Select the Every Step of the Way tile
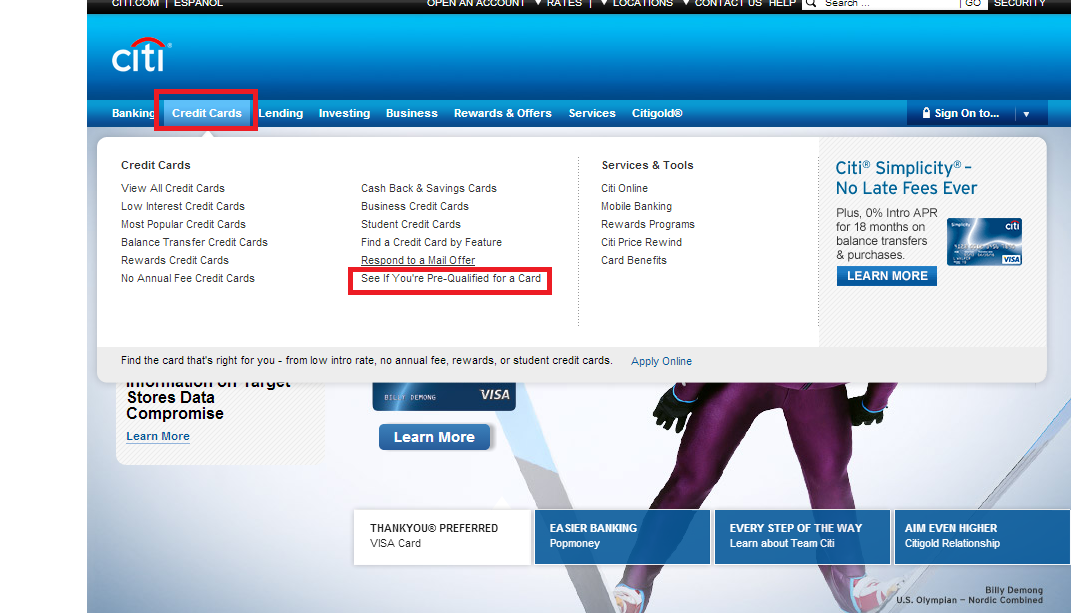1089x613 pixels. [x=802, y=537]
